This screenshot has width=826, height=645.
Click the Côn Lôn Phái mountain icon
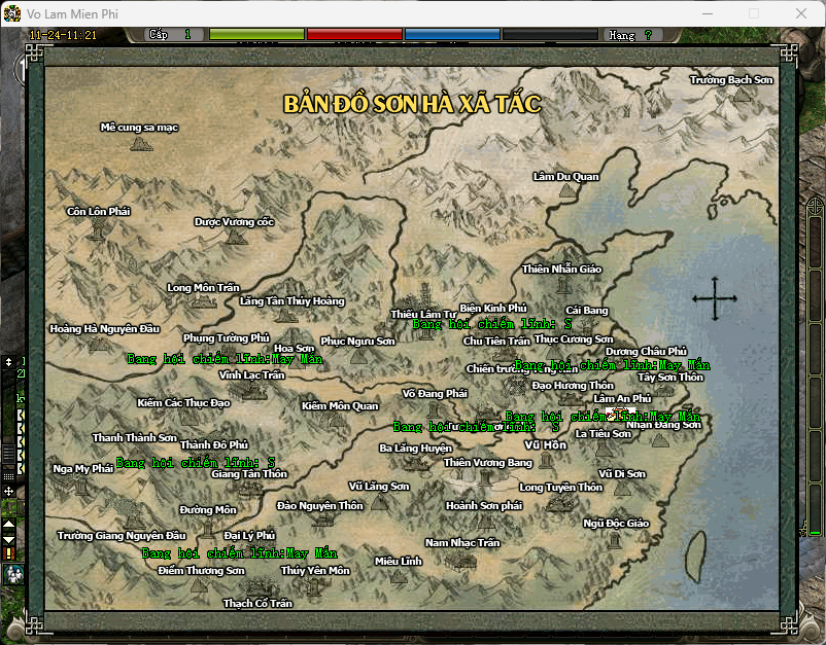(99, 228)
